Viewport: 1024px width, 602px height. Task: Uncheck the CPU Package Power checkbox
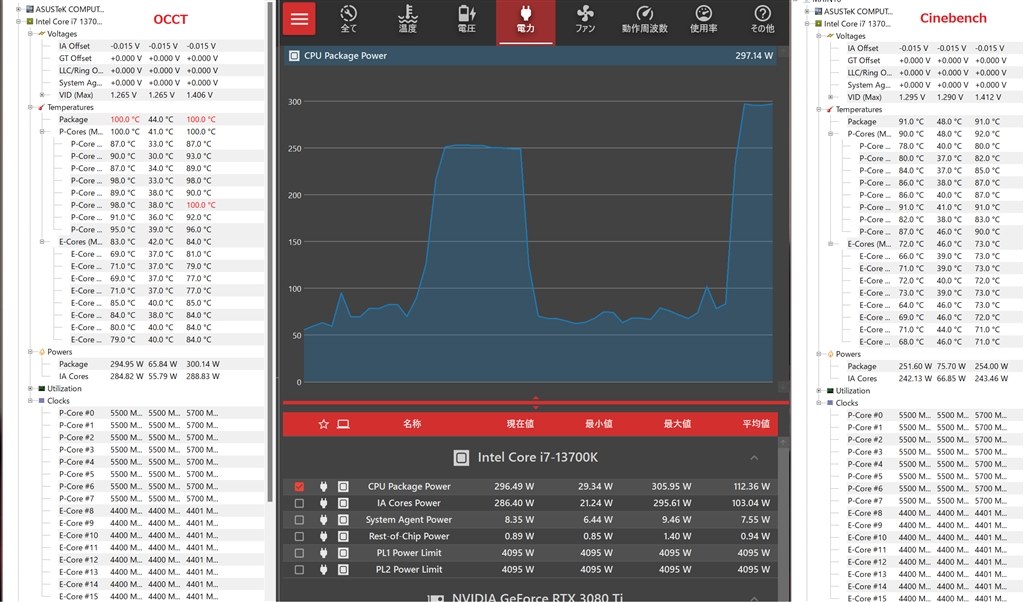tap(299, 486)
